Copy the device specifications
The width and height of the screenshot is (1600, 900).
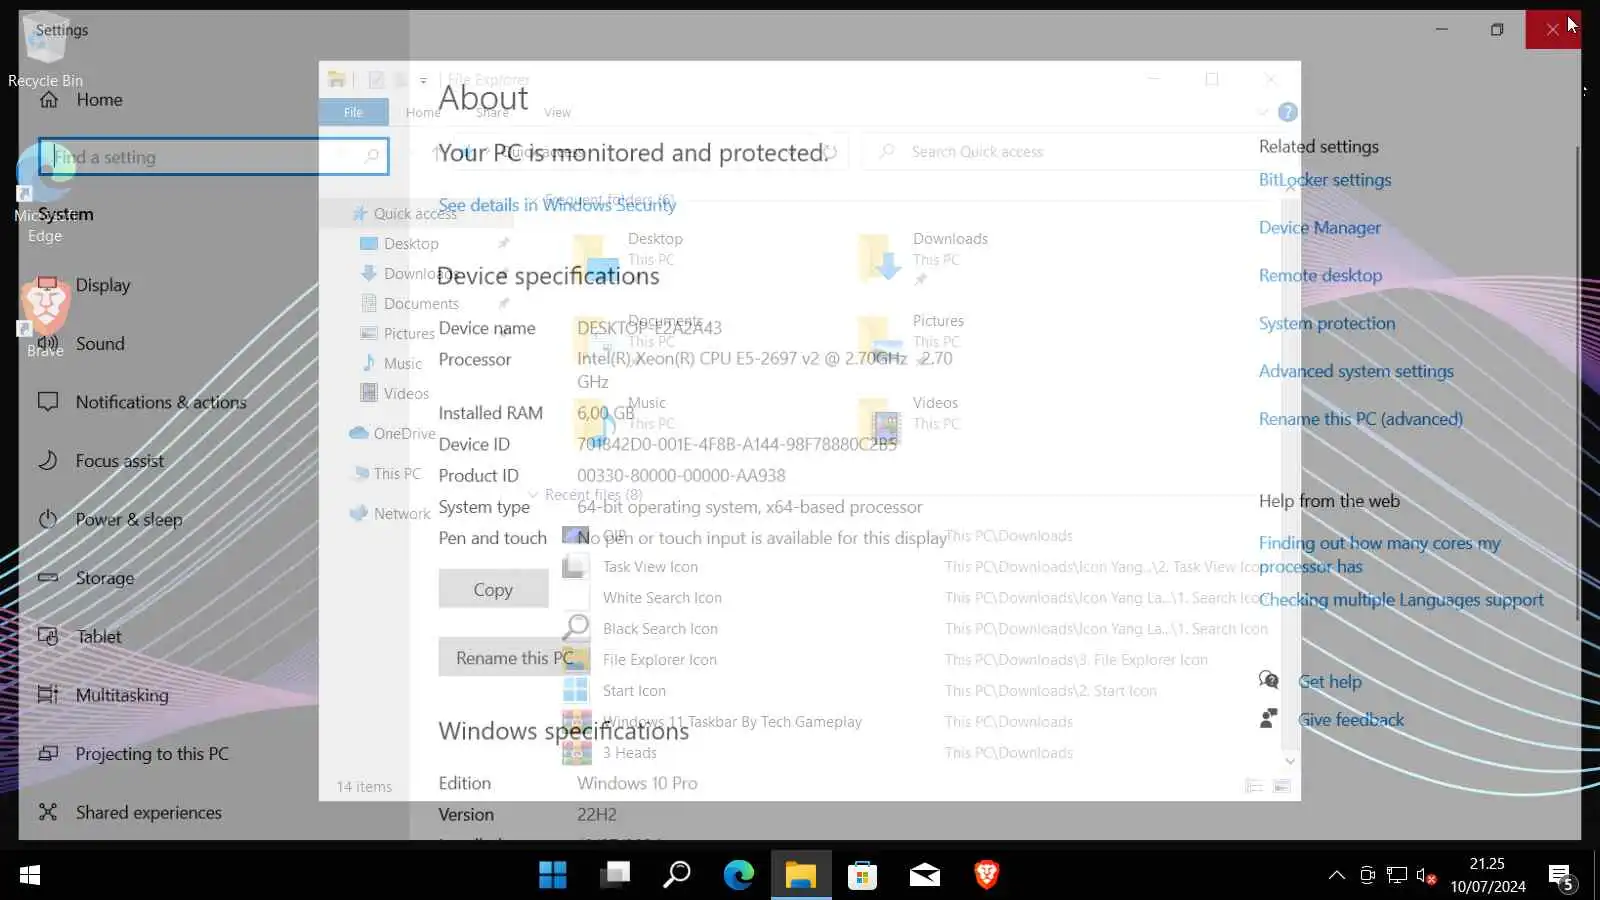[x=493, y=589]
